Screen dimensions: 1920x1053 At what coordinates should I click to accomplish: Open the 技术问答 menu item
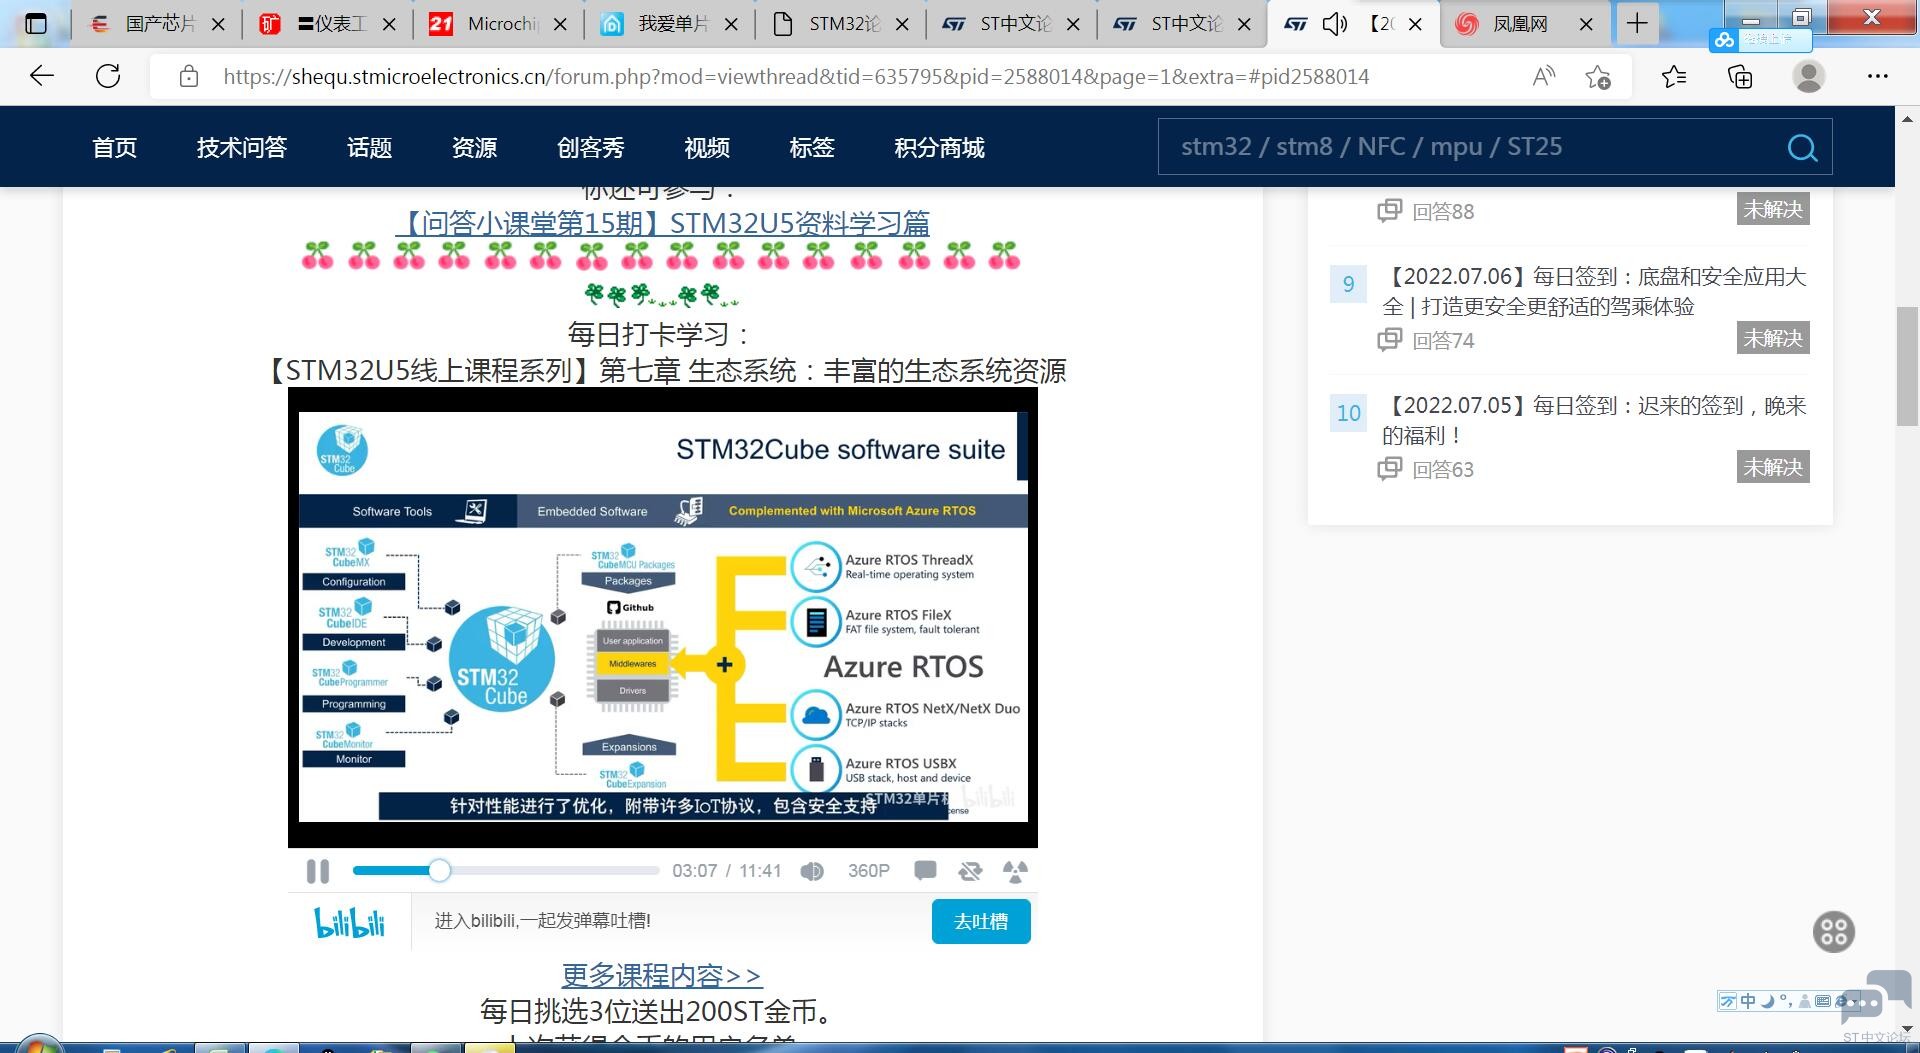[242, 148]
